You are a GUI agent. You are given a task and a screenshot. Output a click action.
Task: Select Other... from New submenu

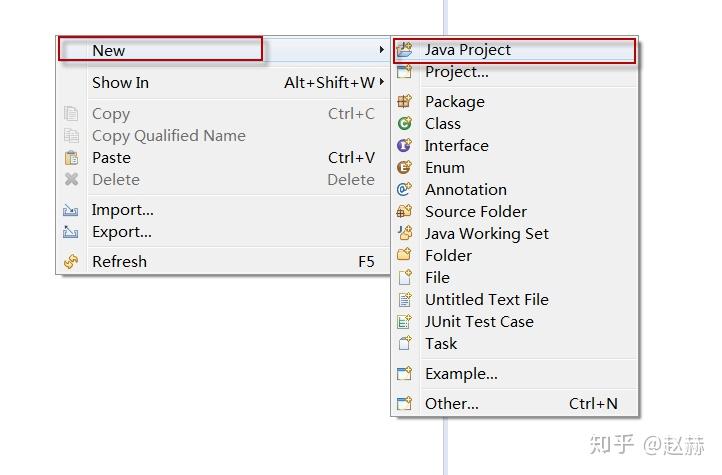pyautogui.click(x=451, y=404)
